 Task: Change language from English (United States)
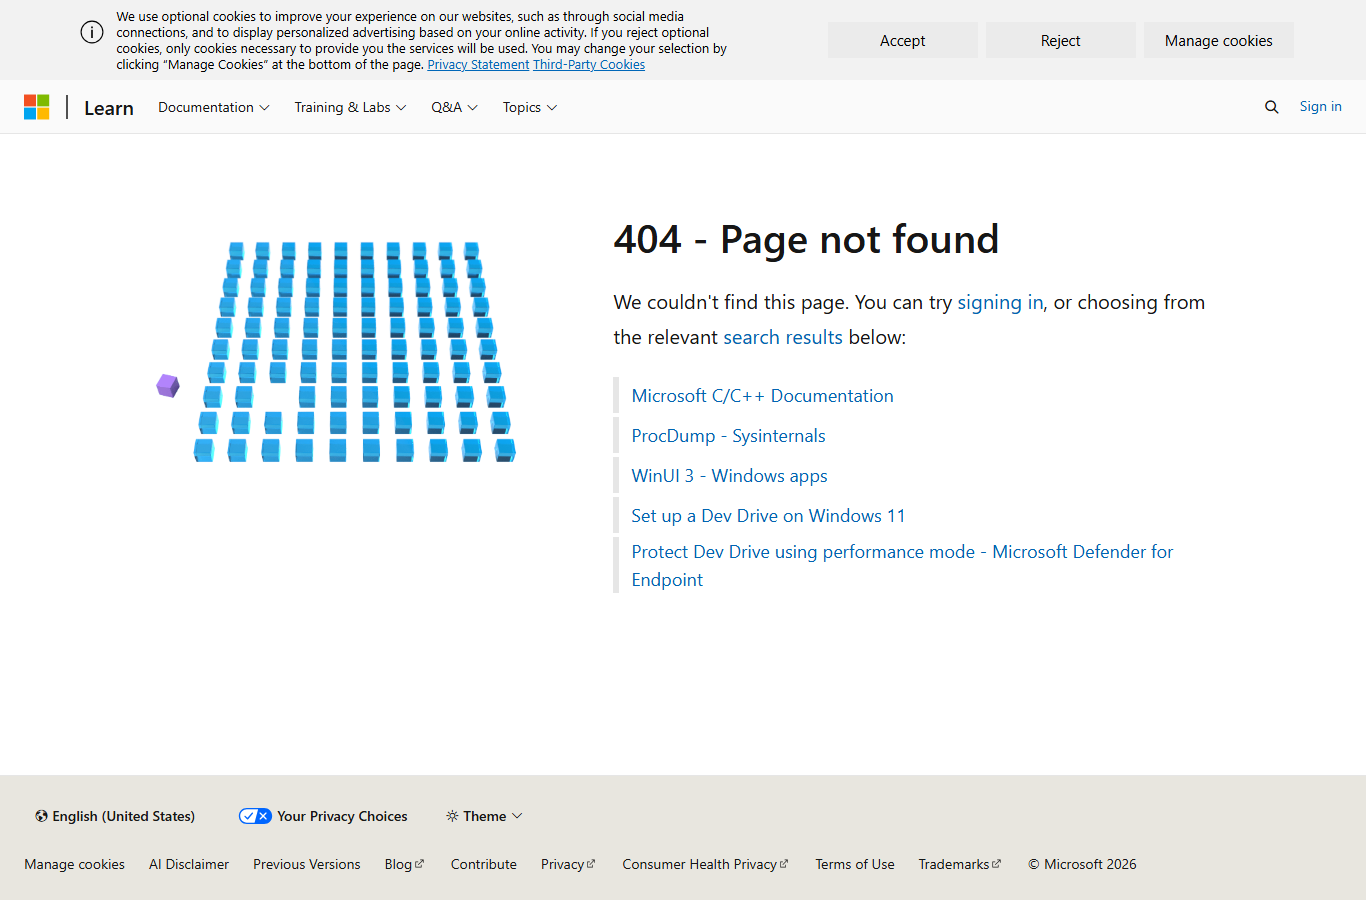tap(115, 816)
